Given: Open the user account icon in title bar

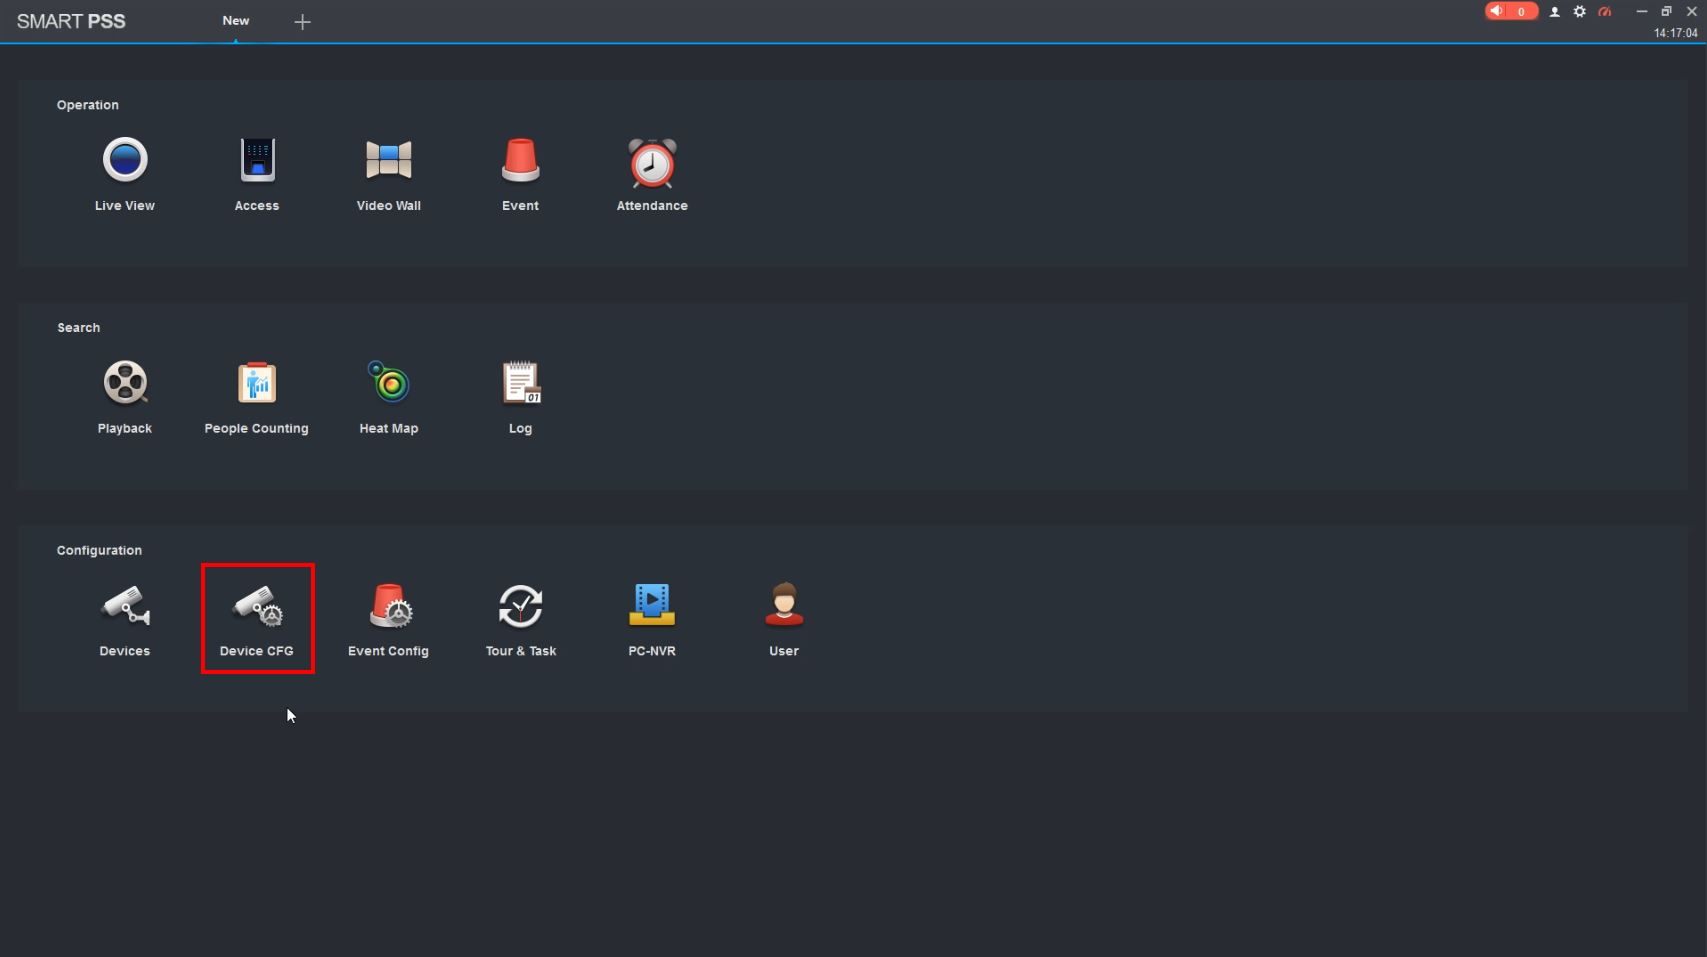Looking at the screenshot, I should 1554,12.
